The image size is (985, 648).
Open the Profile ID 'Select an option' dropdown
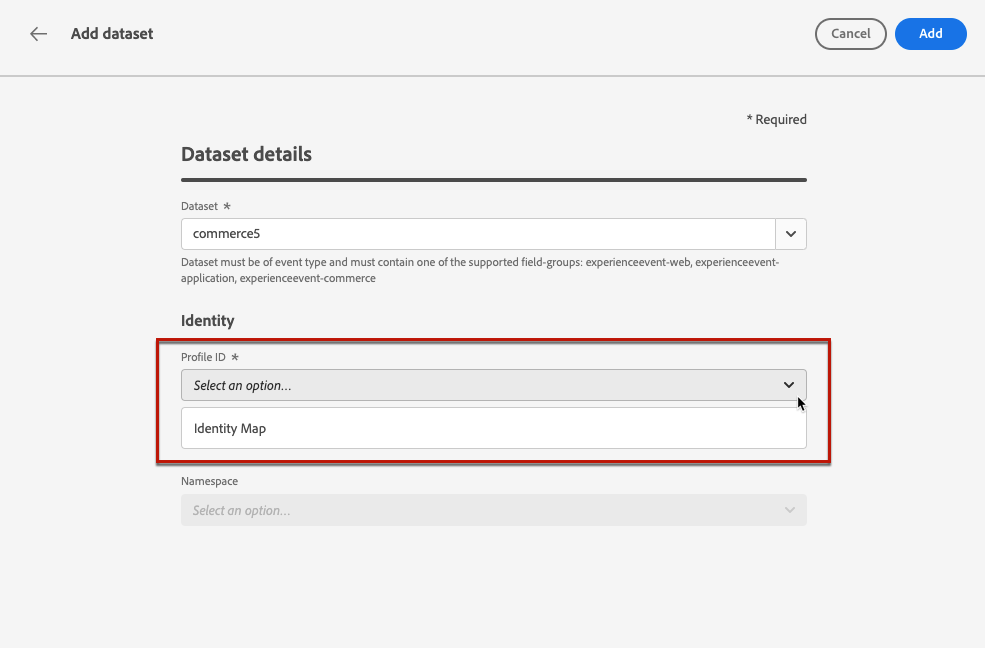[x=480, y=385]
